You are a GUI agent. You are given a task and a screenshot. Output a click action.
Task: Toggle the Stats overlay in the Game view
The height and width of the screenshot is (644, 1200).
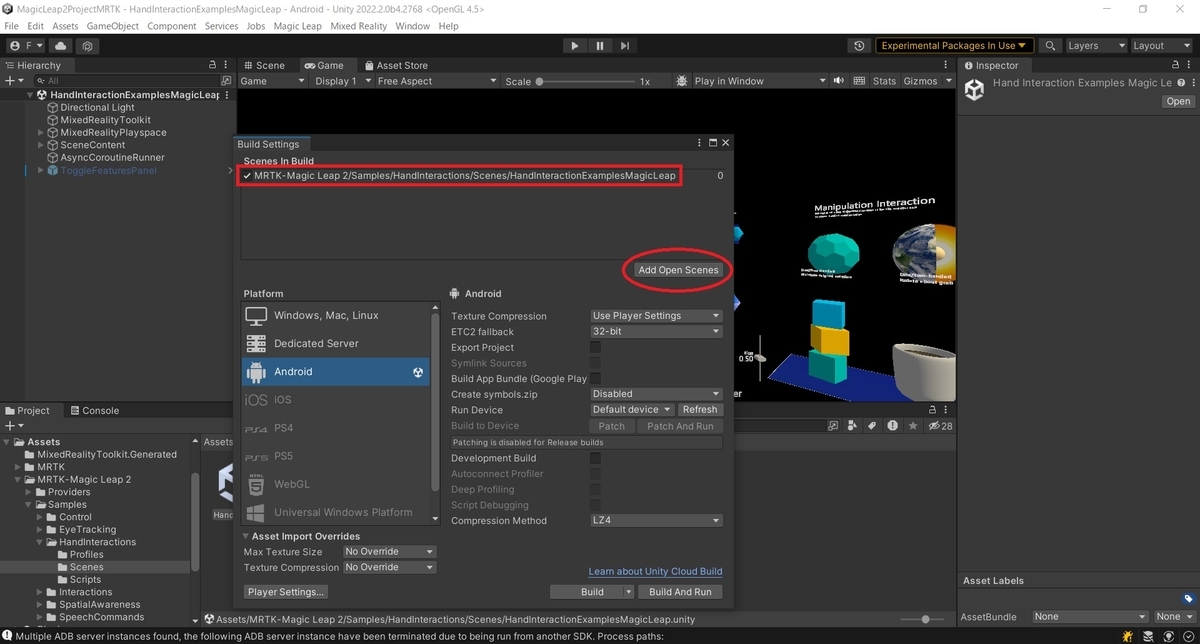[x=884, y=81]
